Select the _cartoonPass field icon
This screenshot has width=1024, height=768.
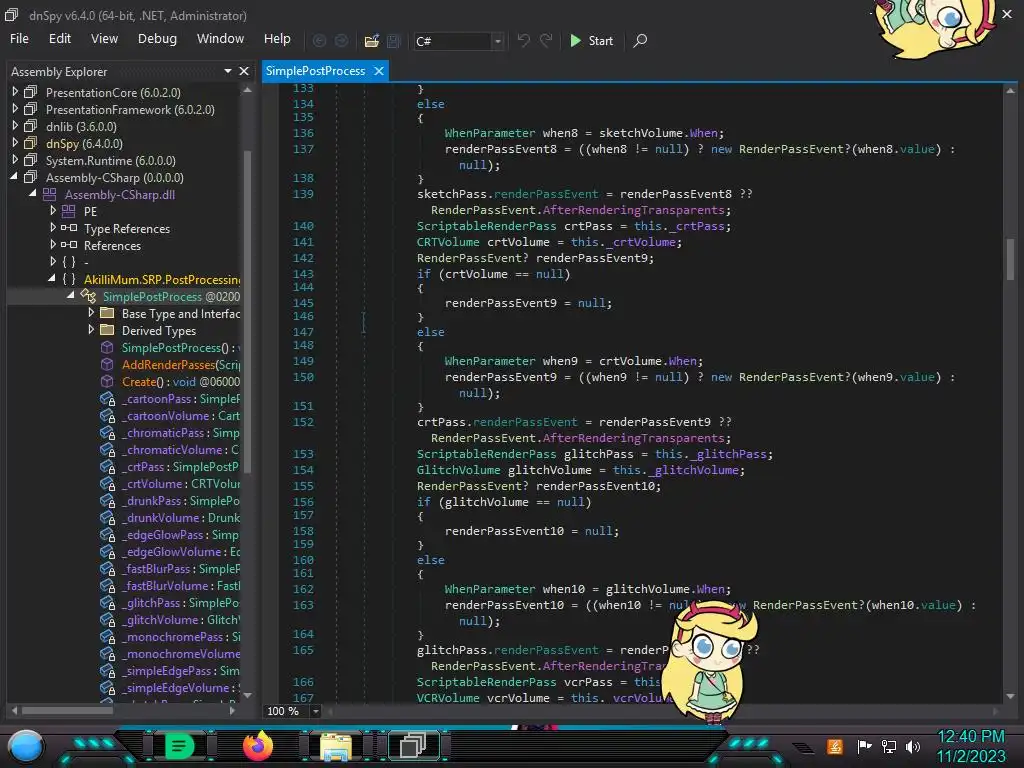point(107,399)
